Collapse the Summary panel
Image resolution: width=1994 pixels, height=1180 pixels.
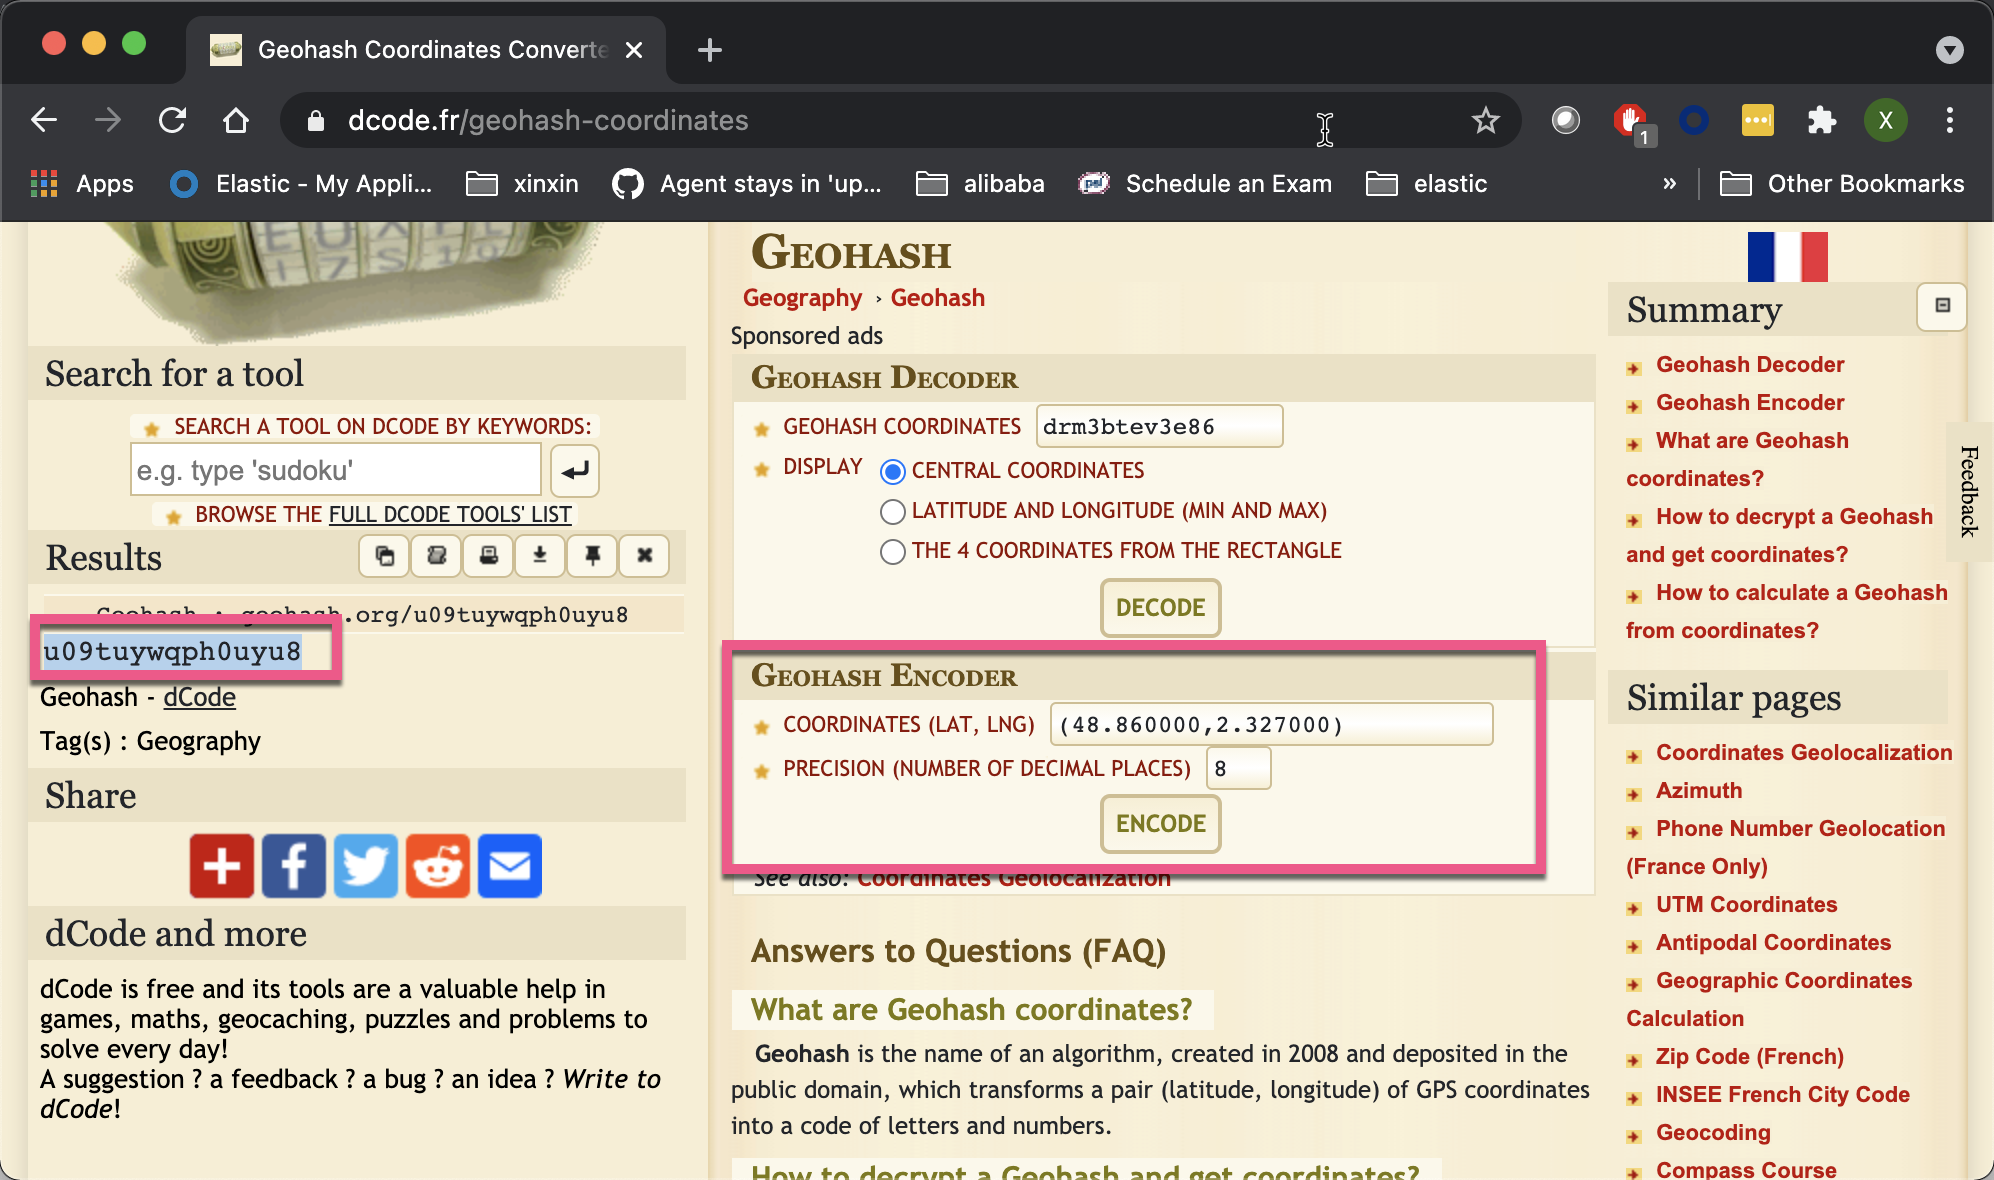point(1941,307)
